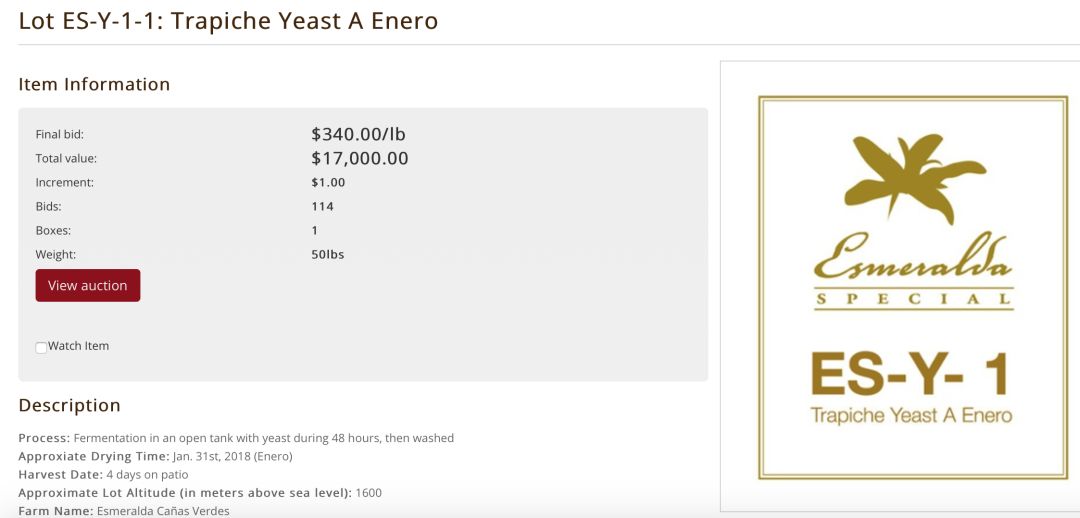Screen dimensions: 1080x518
Task: Click the Esmeralda script wordmark in the image
Action: (x=912, y=258)
